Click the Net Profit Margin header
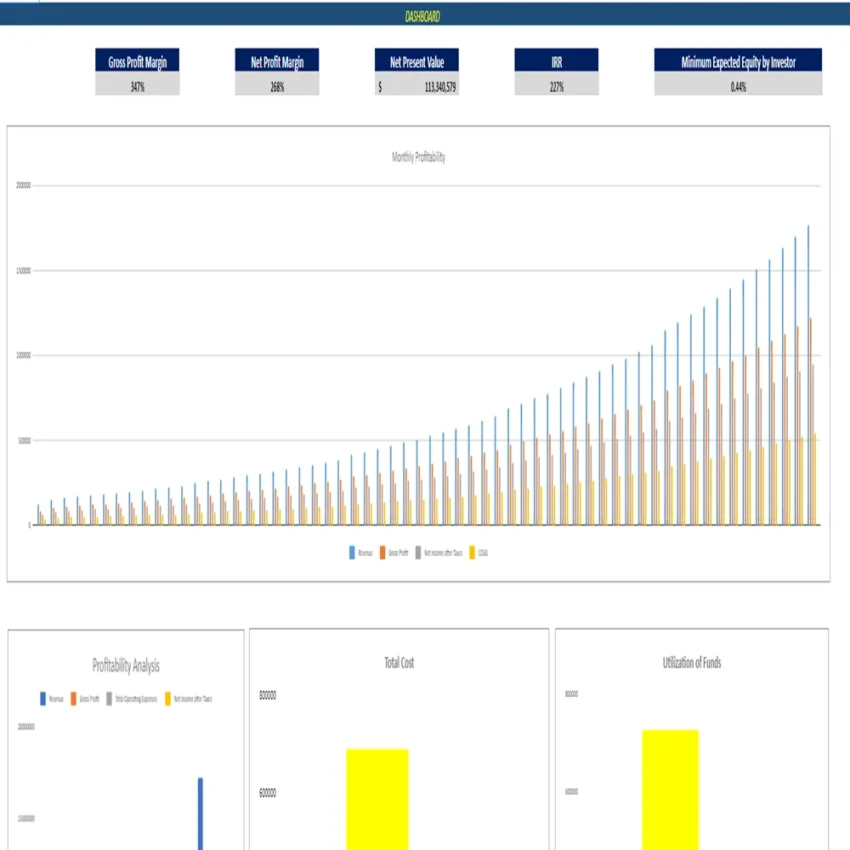850x850 pixels. 277,62
